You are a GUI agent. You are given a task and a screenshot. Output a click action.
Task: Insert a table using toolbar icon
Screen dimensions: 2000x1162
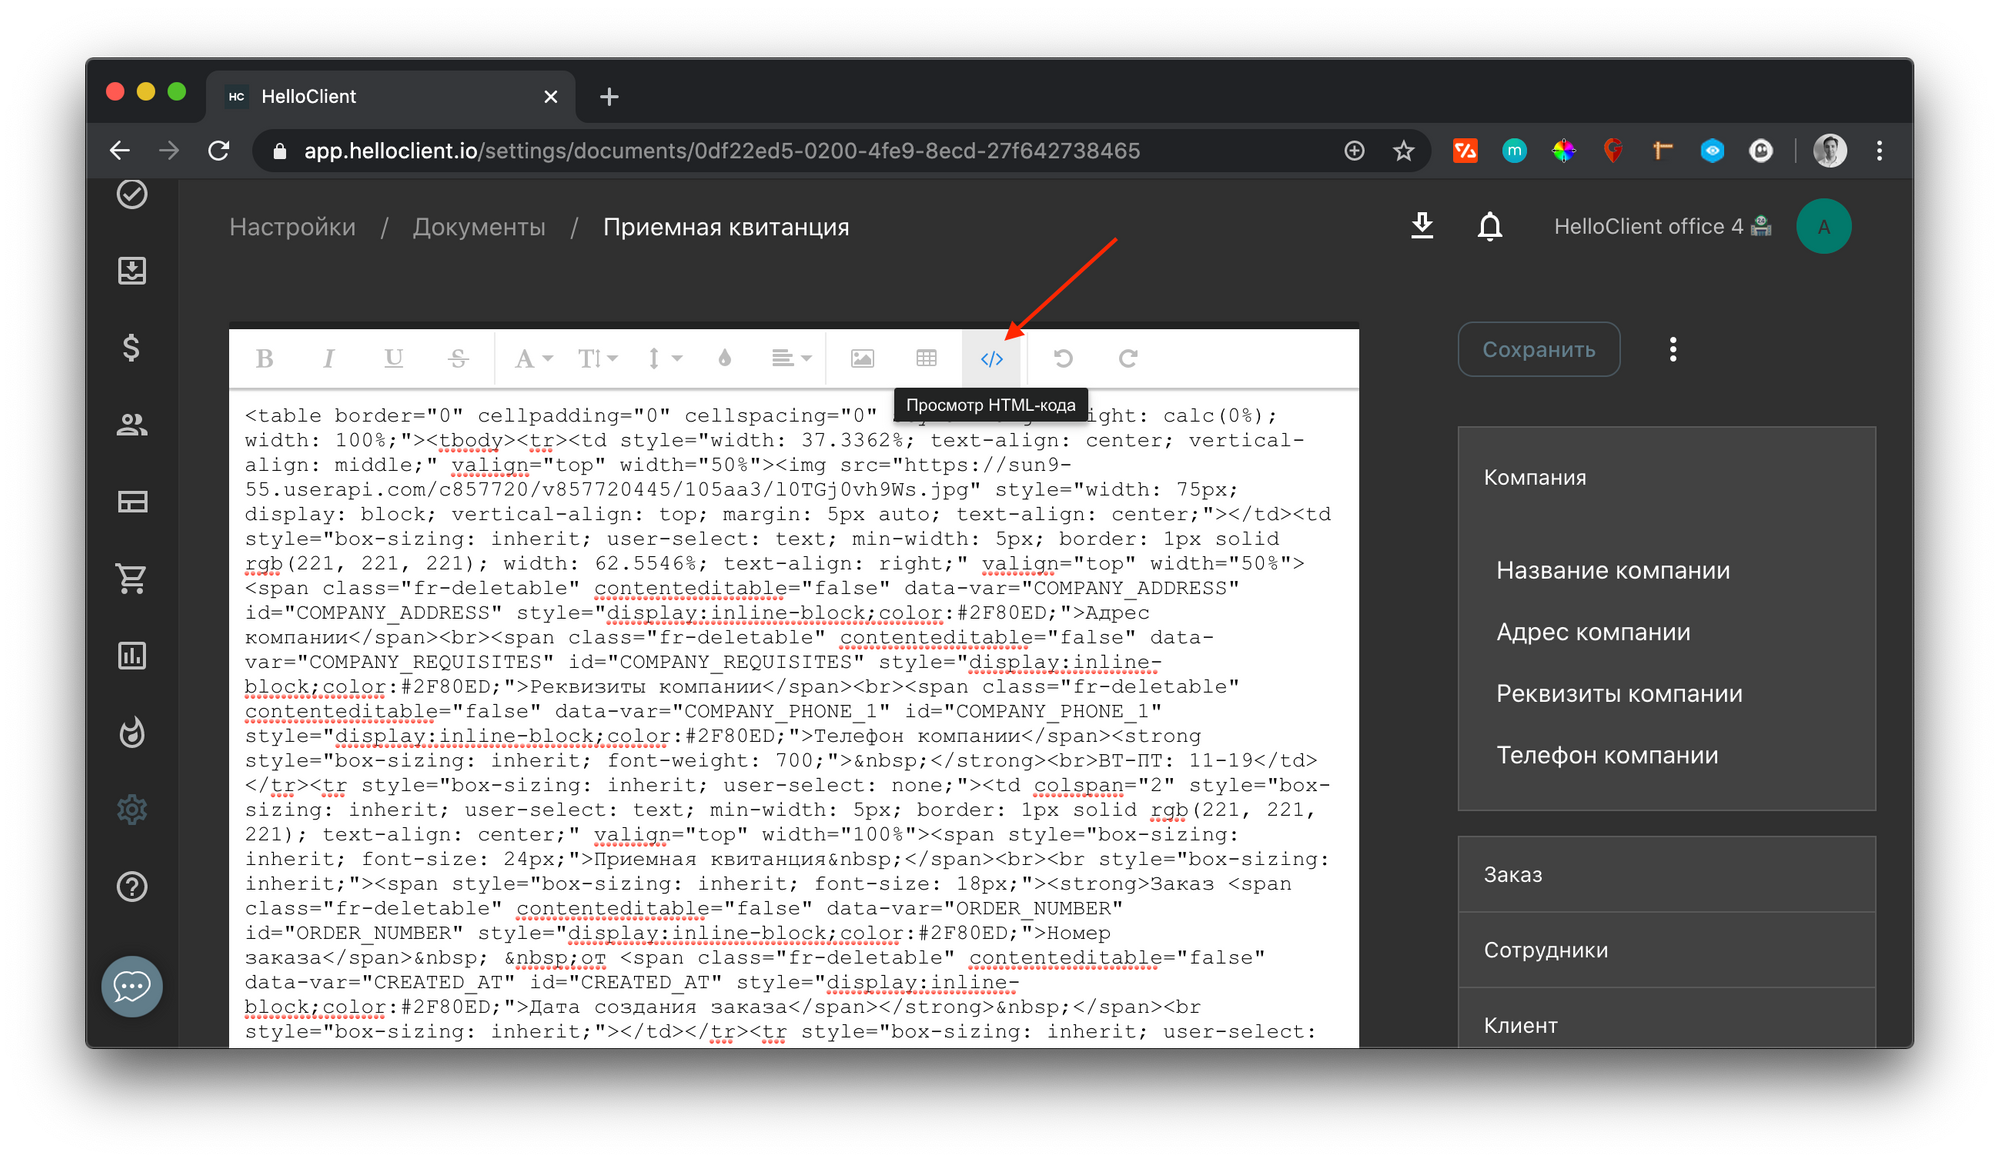point(927,358)
